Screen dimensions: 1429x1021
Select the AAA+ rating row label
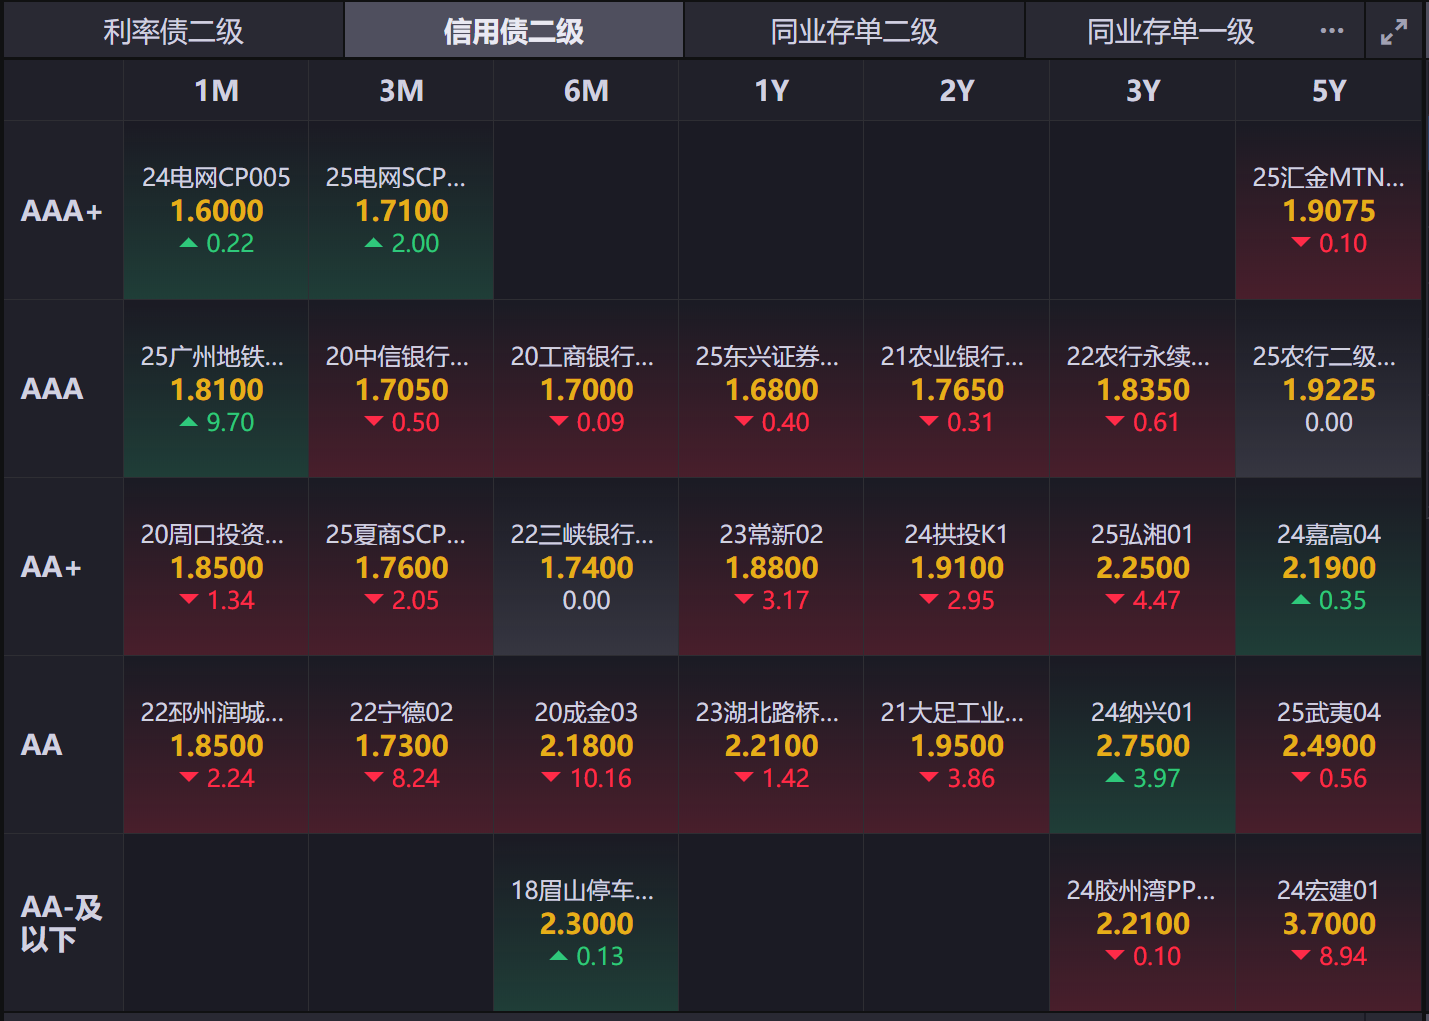click(62, 211)
